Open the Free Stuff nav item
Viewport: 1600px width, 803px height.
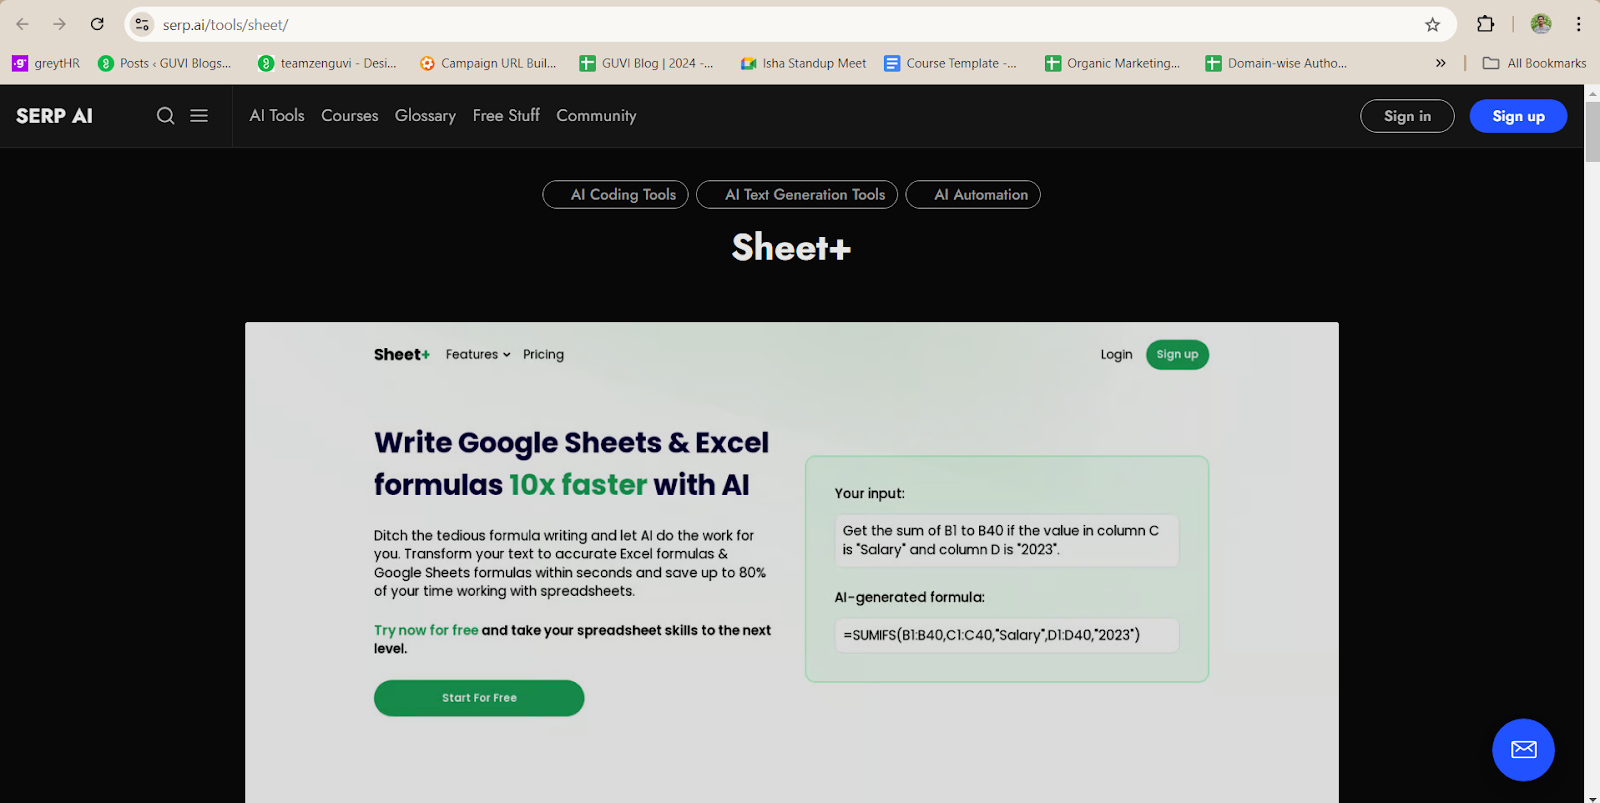[506, 116]
